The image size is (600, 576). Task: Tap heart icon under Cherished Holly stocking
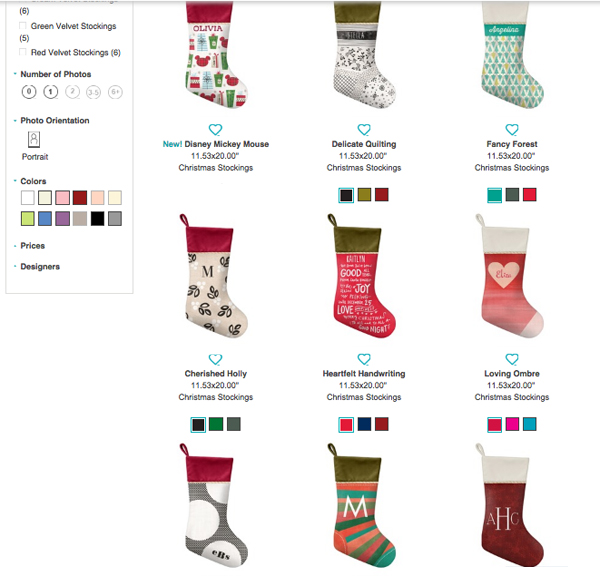coord(215,359)
